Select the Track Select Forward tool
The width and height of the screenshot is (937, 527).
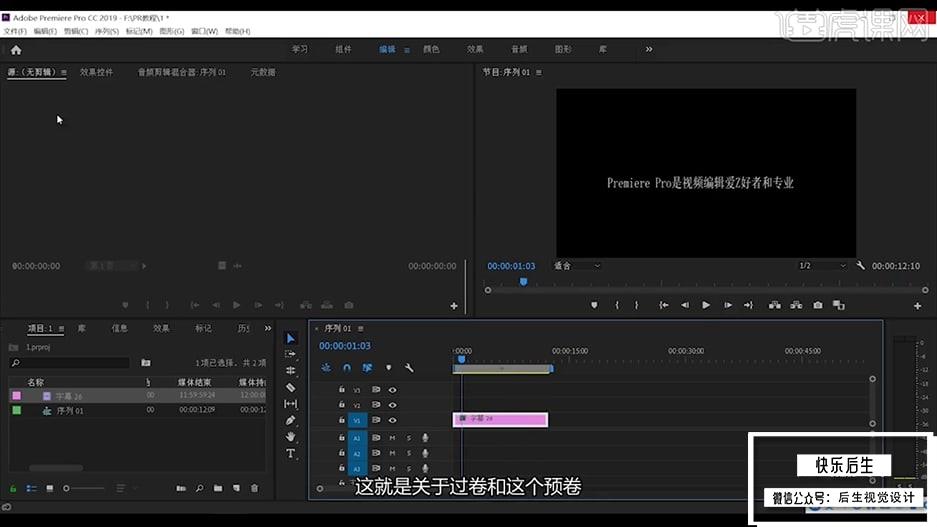point(290,354)
